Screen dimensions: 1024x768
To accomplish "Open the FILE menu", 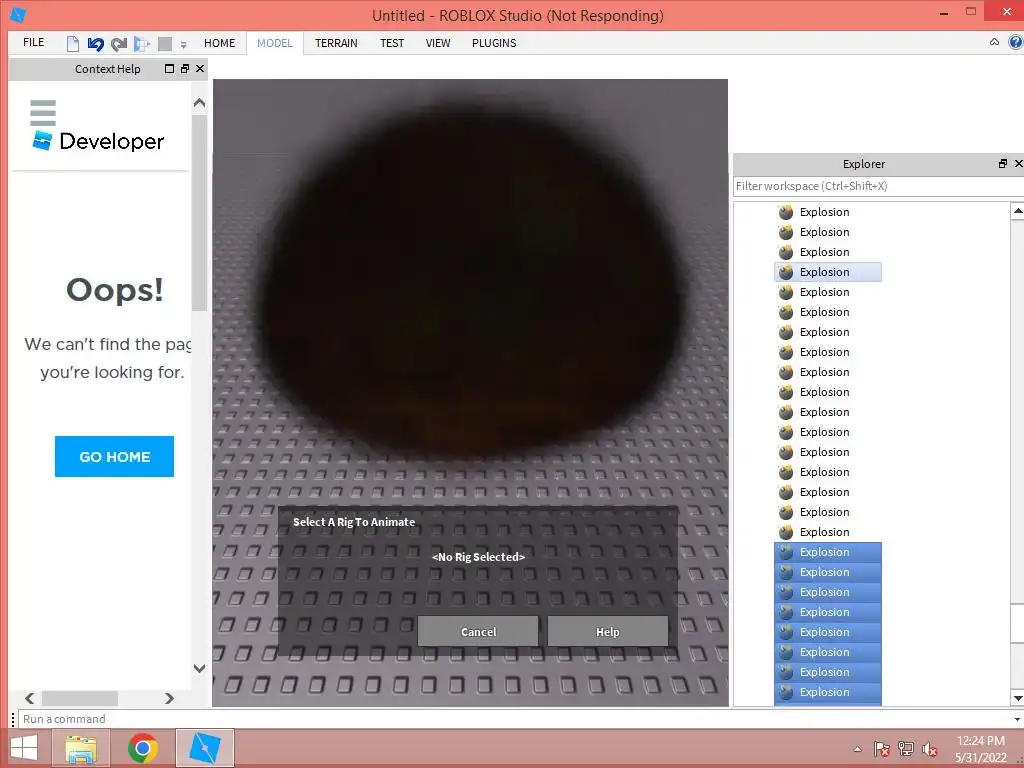I will pyautogui.click(x=33, y=42).
